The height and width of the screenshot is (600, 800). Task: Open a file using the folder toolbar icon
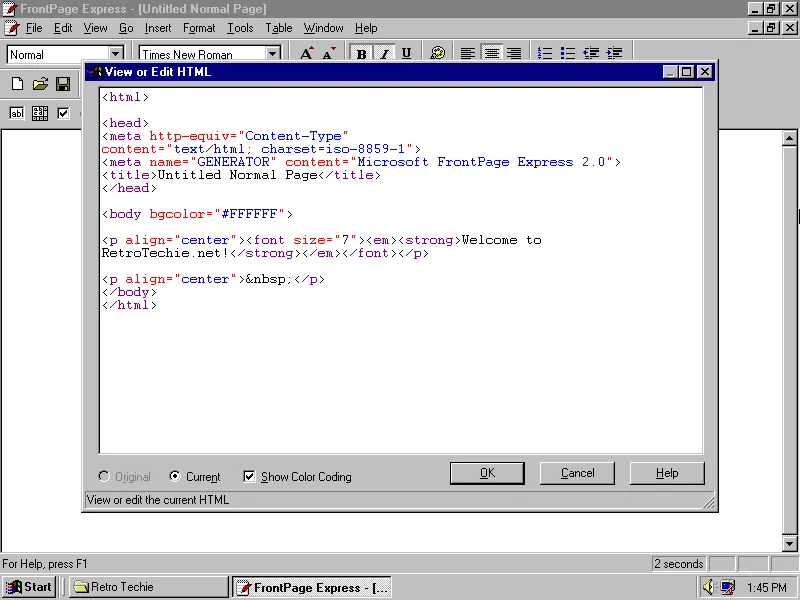(40, 84)
